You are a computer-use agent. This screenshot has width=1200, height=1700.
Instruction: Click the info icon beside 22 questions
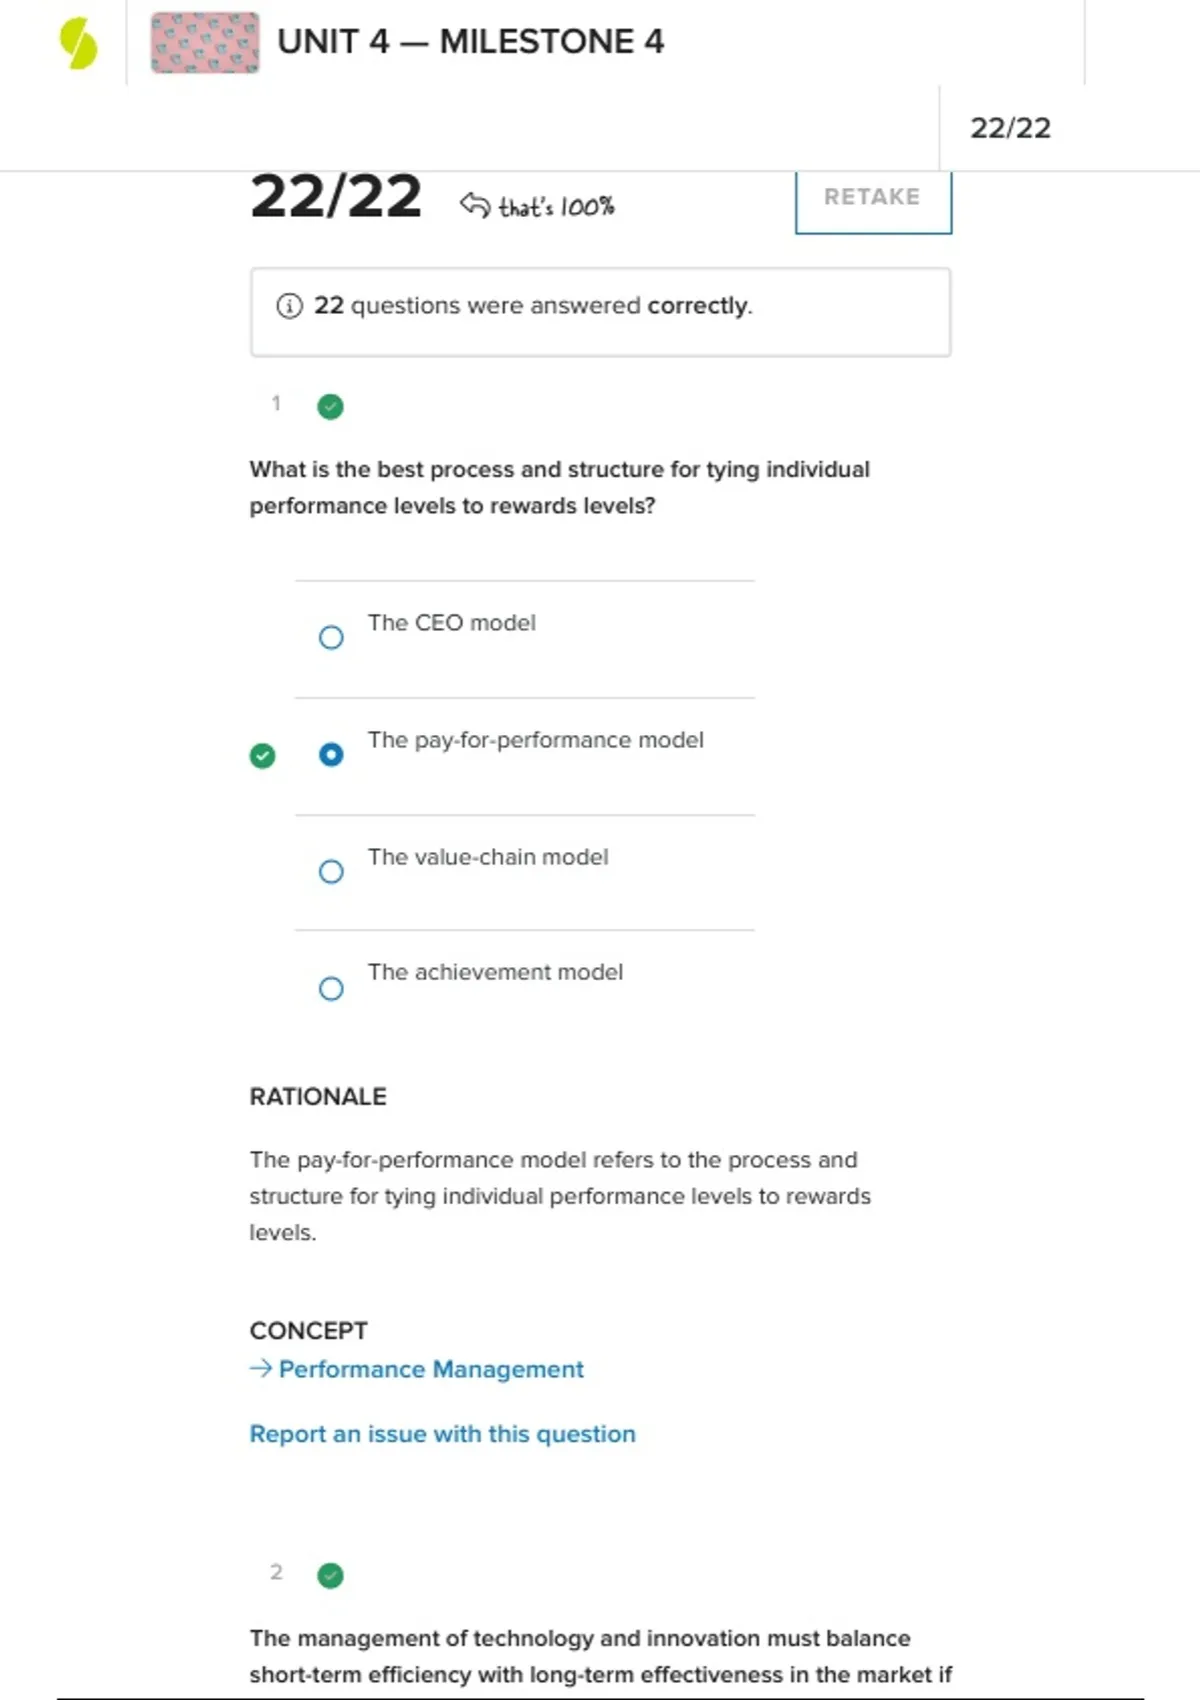click(x=289, y=306)
